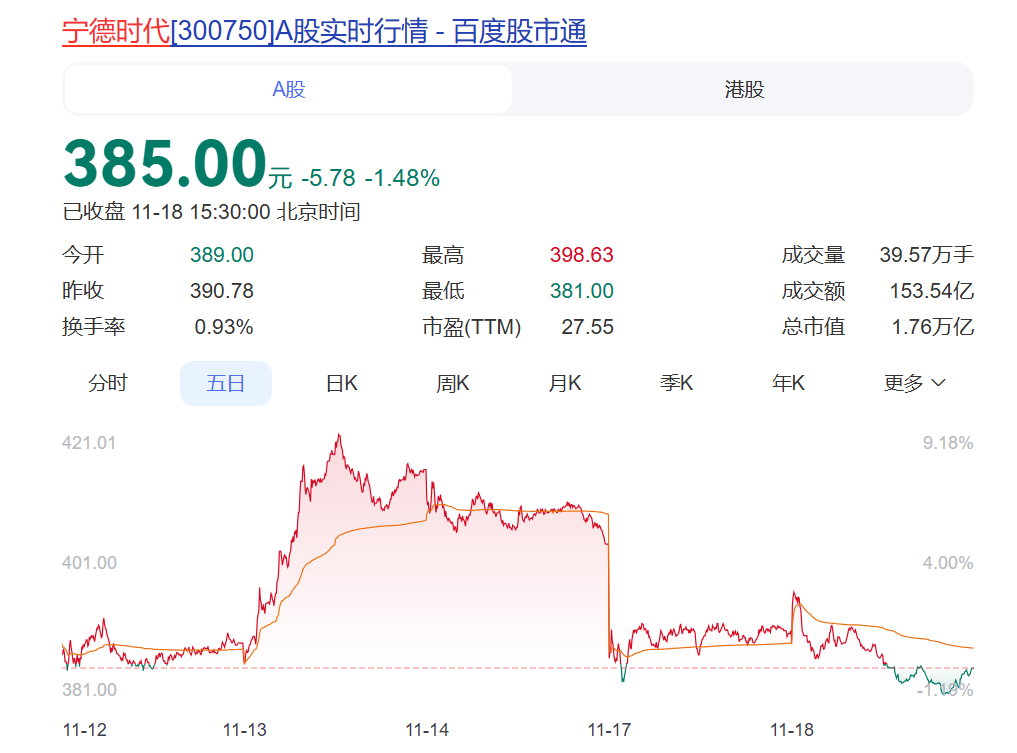Switch to the A股 tab
Screen dimensions: 1017x753
click(x=289, y=90)
